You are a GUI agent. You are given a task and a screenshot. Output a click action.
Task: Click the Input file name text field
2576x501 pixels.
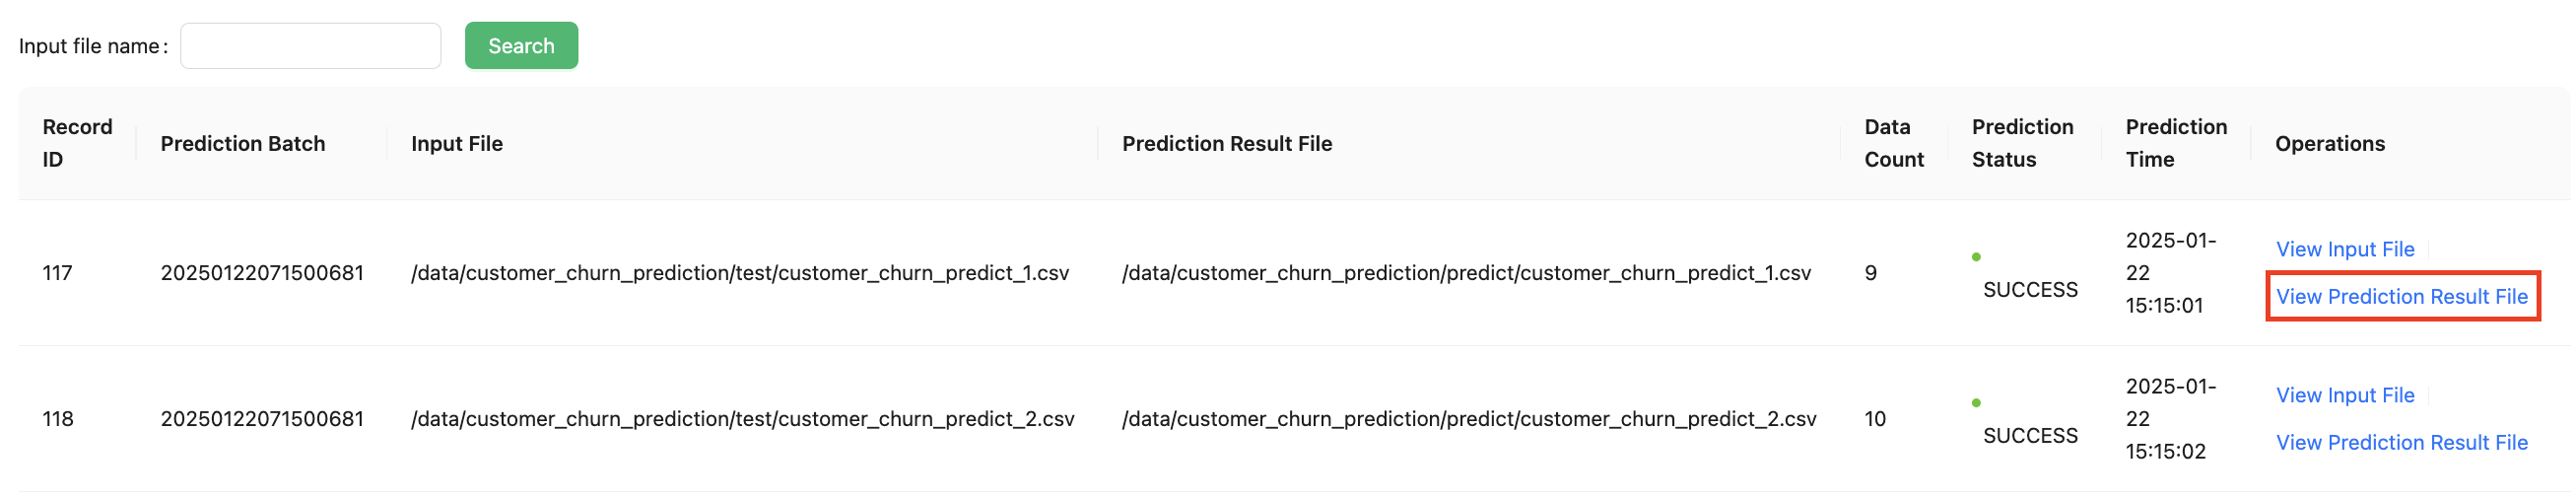pyautogui.click(x=310, y=46)
